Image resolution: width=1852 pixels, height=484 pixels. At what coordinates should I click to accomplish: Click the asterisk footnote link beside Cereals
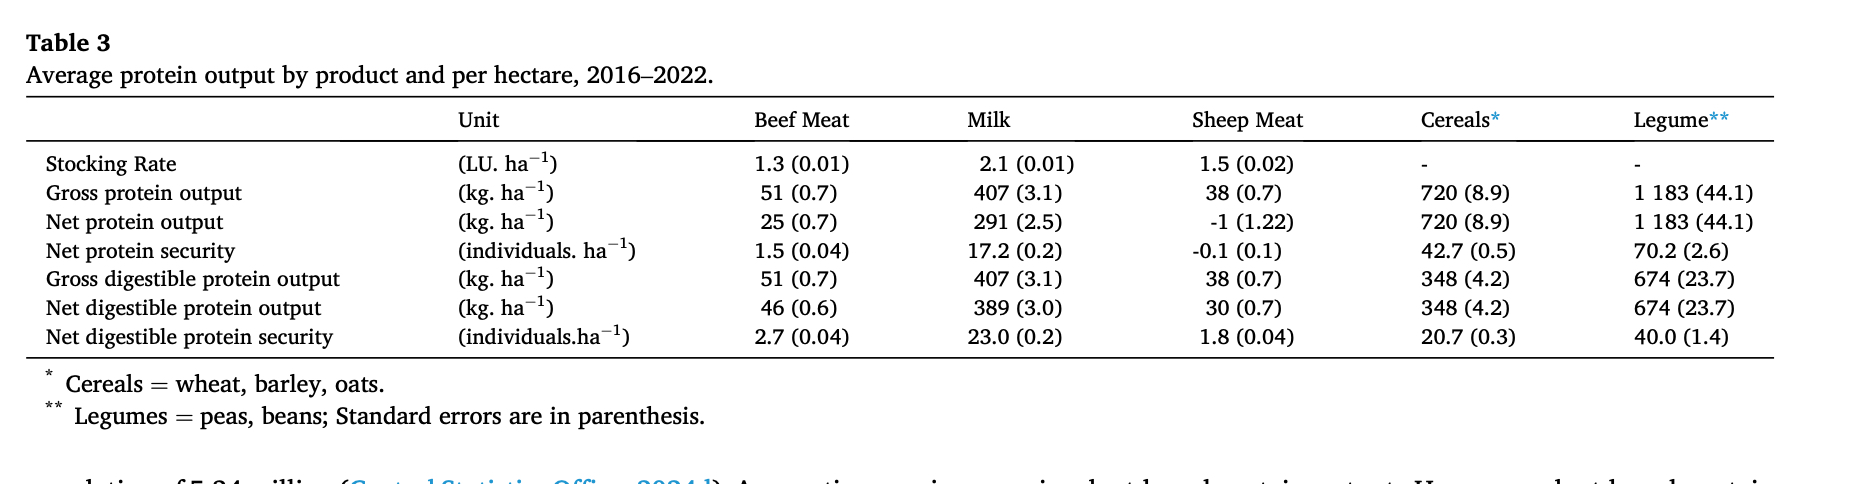click(x=1495, y=117)
